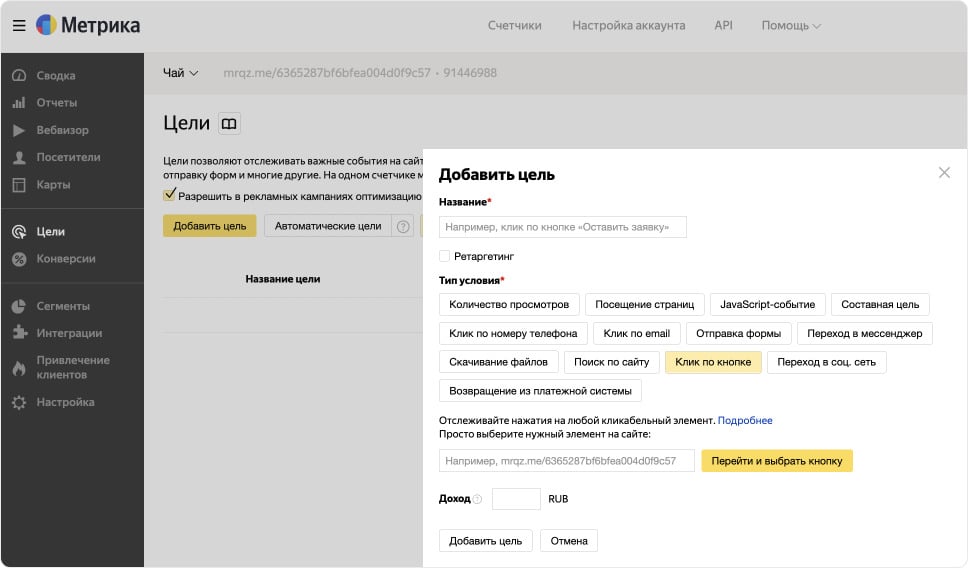Enable the Ретаргетинг checkbox
The image size is (968, 568).
(445, 256)
